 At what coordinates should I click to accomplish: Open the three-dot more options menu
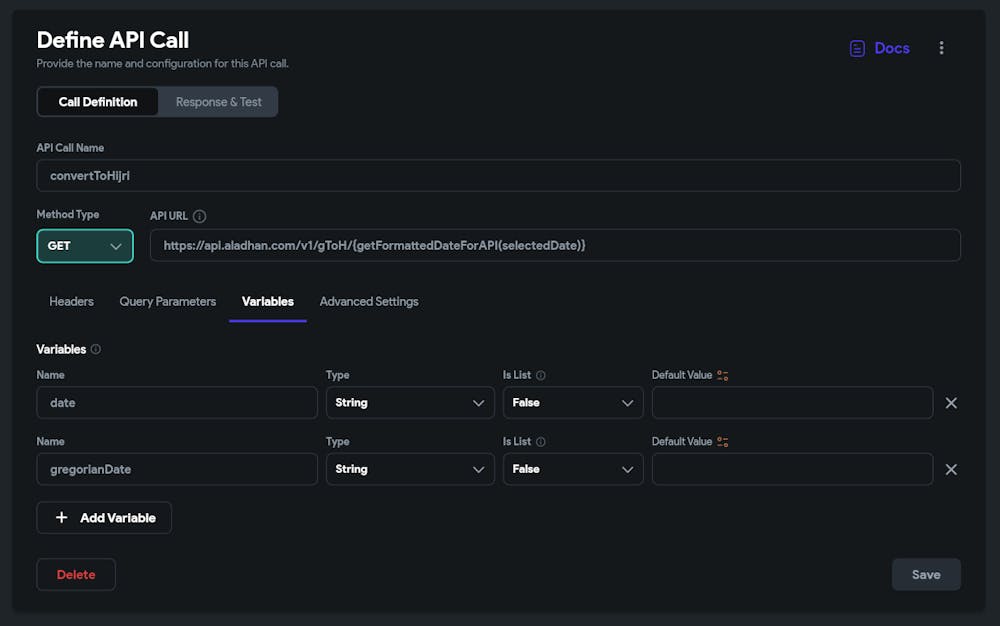pyautogui.click(x=941, y=48)
